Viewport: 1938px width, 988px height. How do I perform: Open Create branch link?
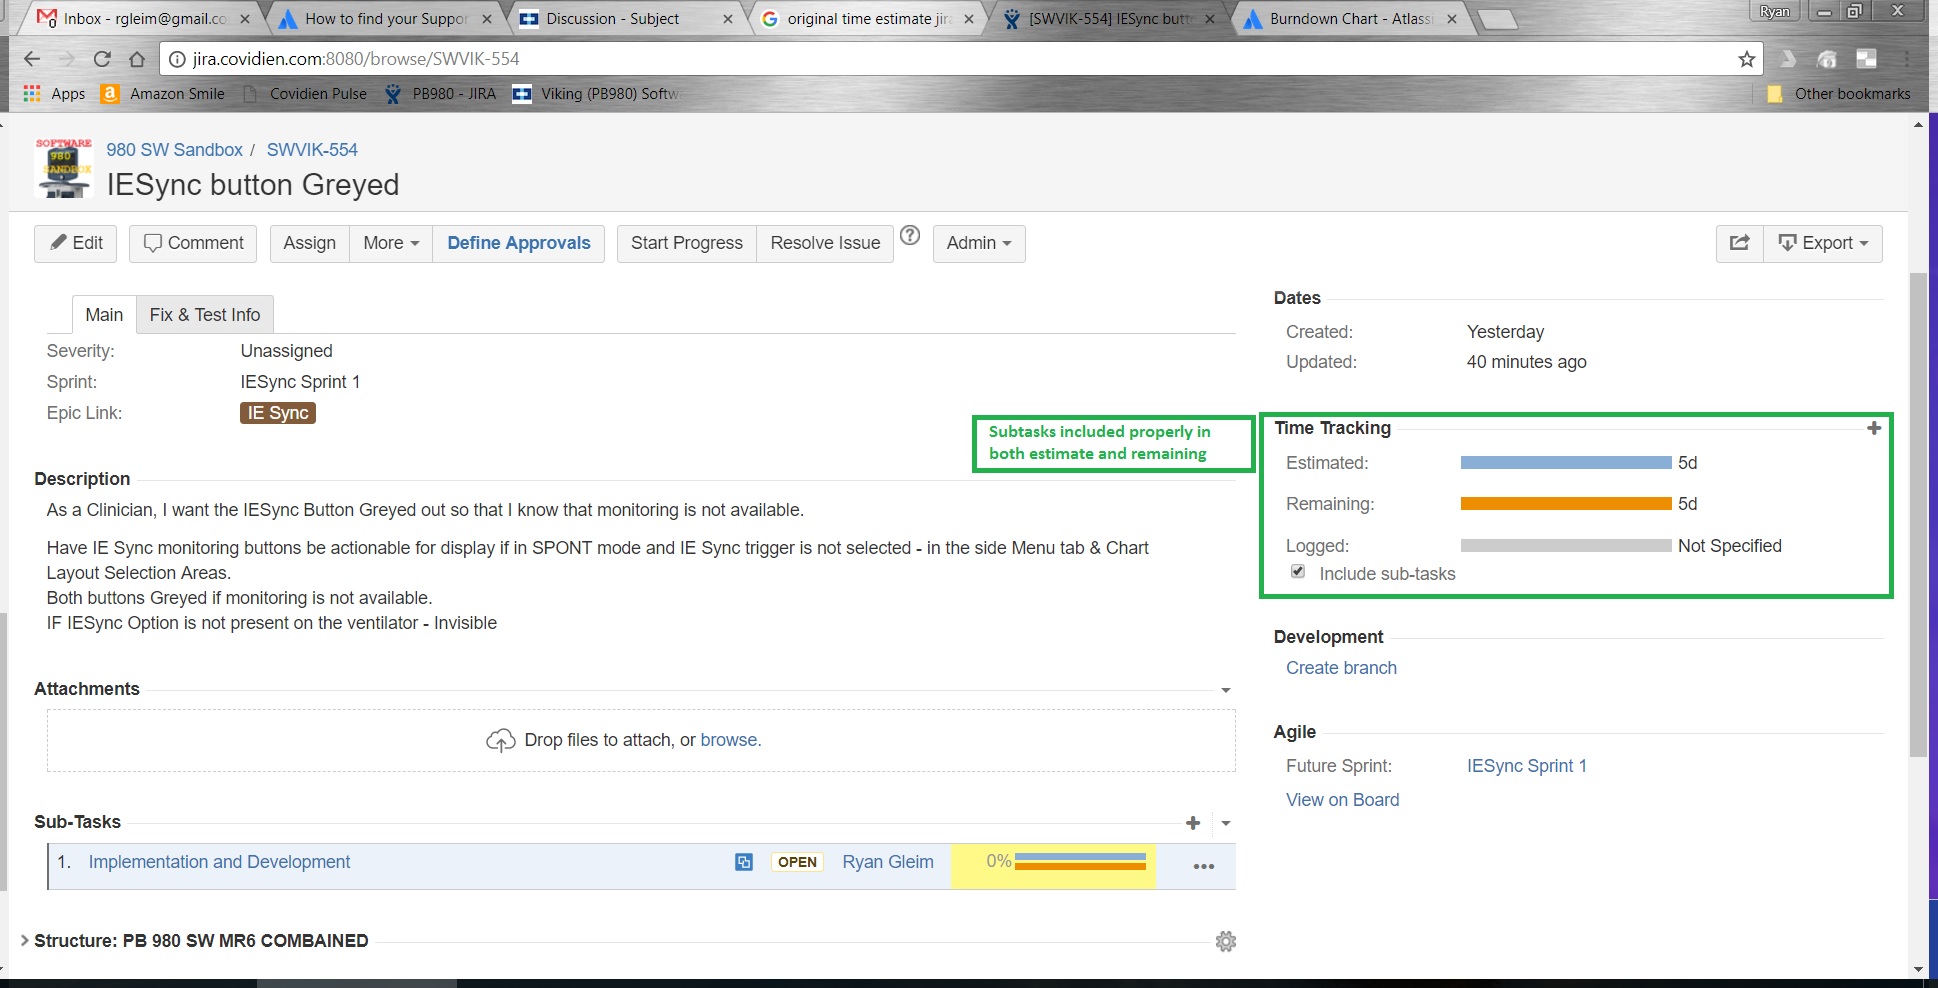pyautogui.click(x=1341, y=668)
